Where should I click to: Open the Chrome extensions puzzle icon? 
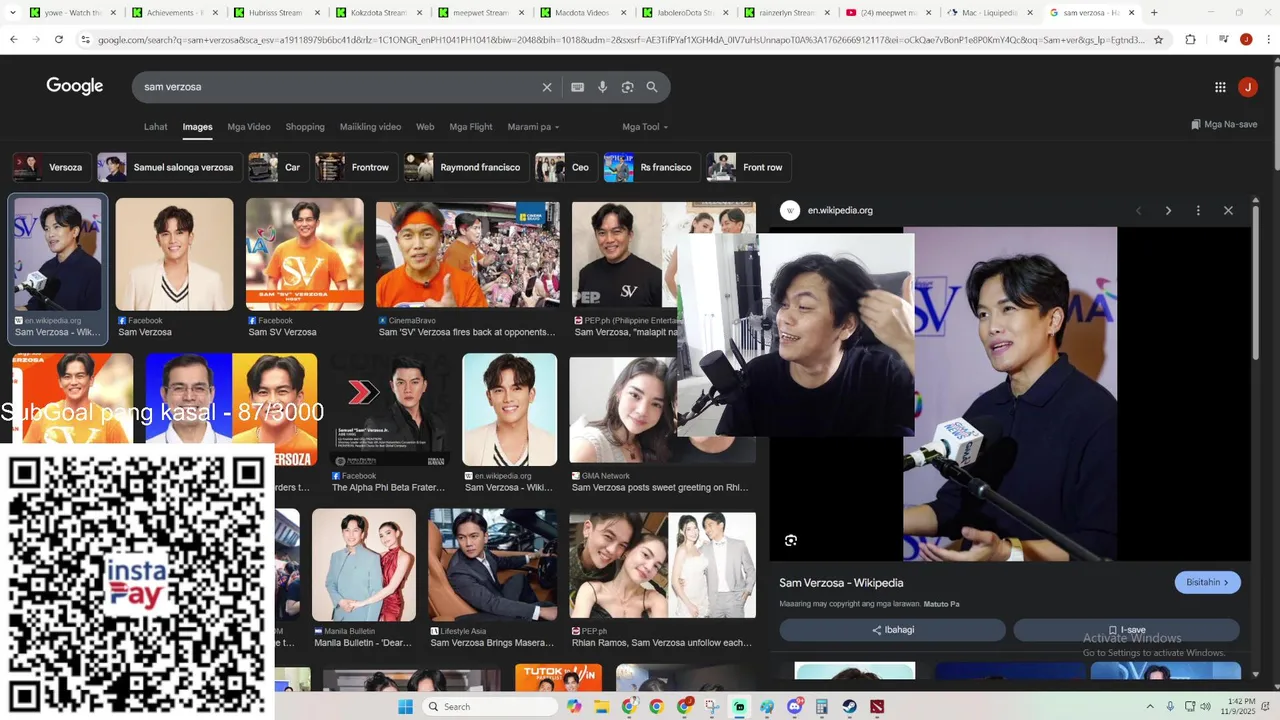click(1190, 39)
